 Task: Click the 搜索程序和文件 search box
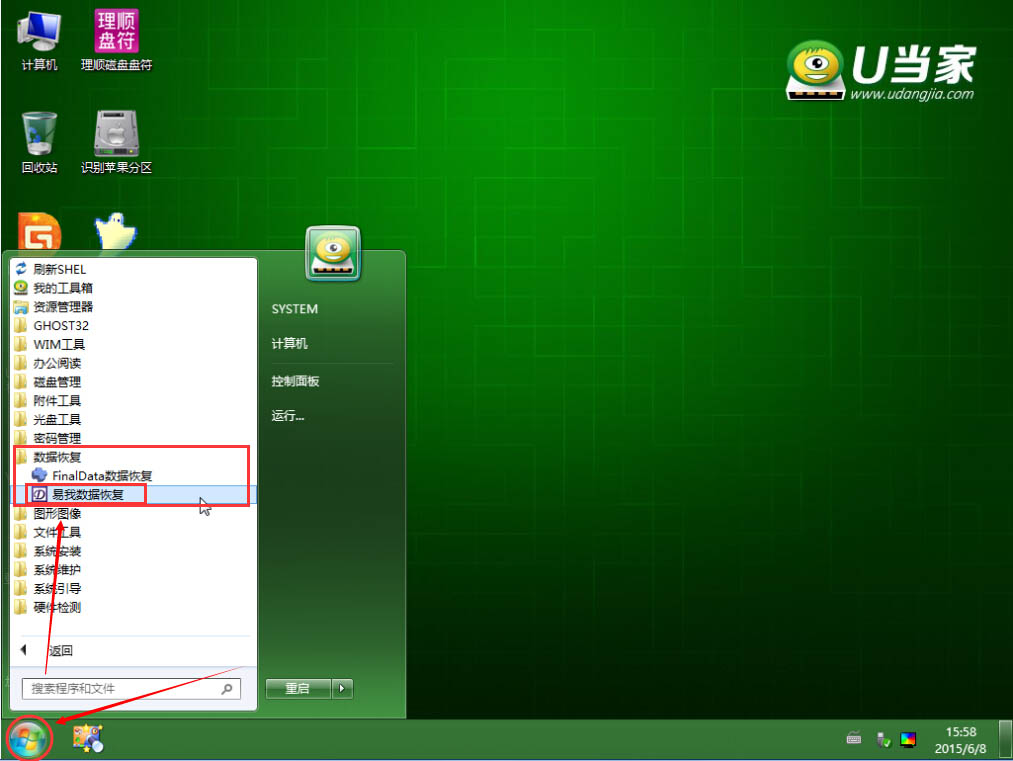120,689
